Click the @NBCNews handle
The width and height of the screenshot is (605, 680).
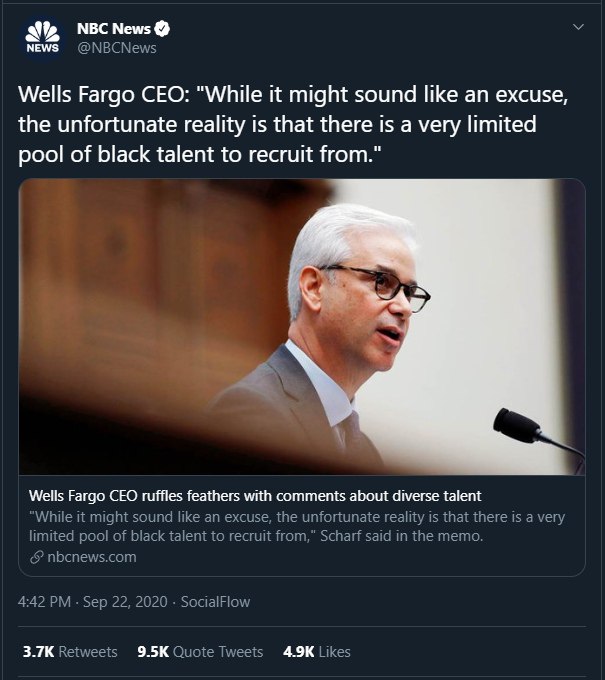(116, 48)
